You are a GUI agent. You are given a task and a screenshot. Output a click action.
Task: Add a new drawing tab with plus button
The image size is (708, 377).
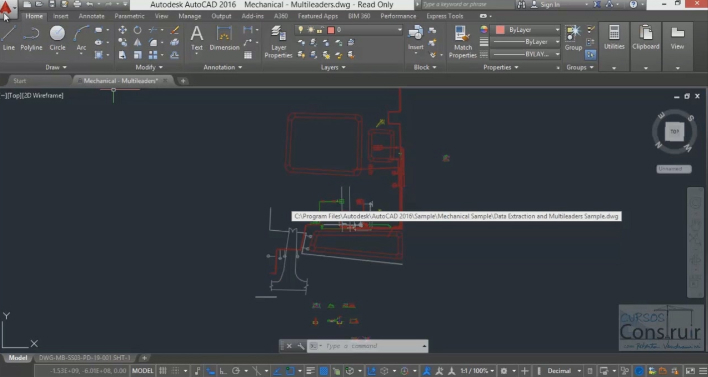click(x=182, y=81)
